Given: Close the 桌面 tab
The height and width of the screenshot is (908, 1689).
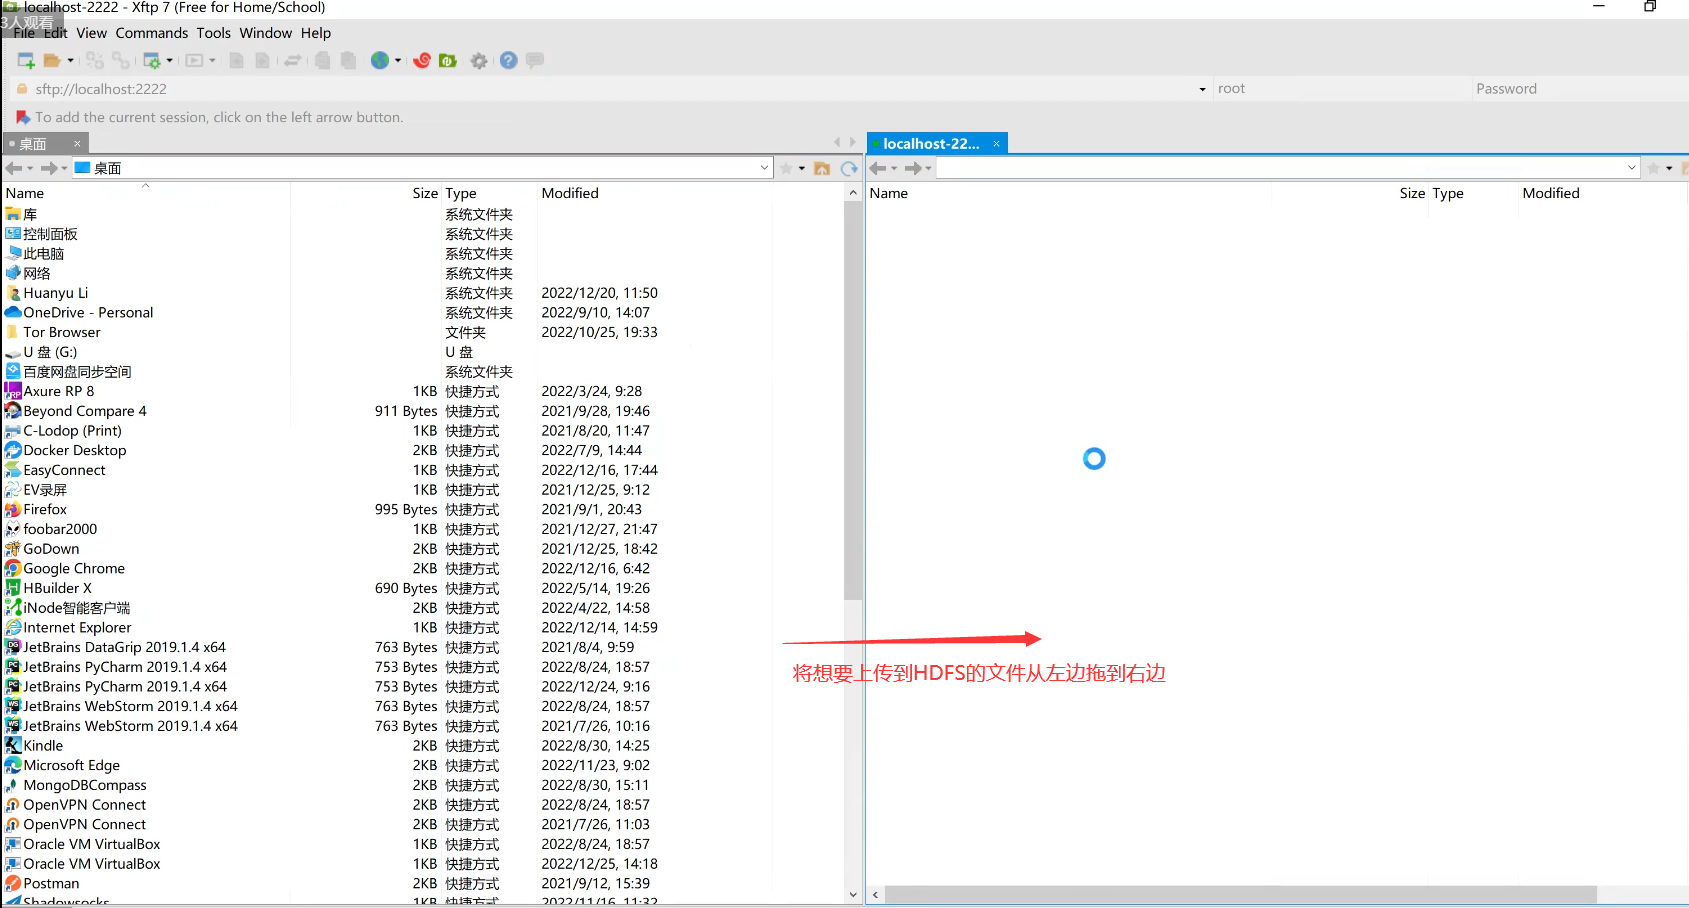Looking at the screenshot, I should point(77,144).
